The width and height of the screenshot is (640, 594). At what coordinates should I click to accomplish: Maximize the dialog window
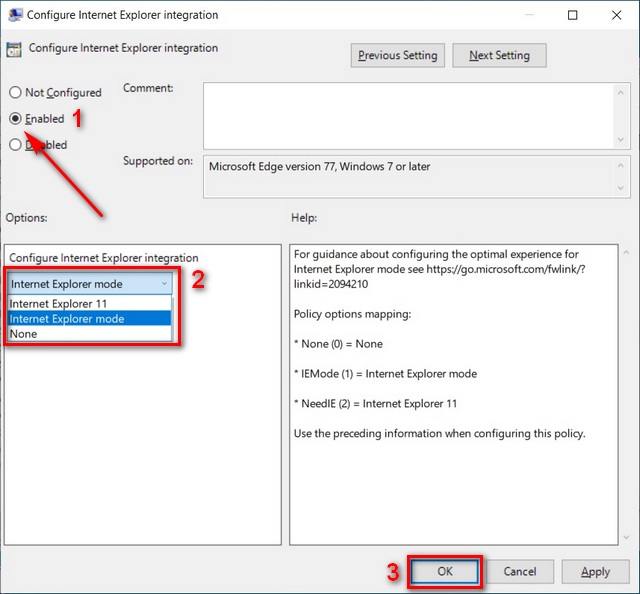573,15
